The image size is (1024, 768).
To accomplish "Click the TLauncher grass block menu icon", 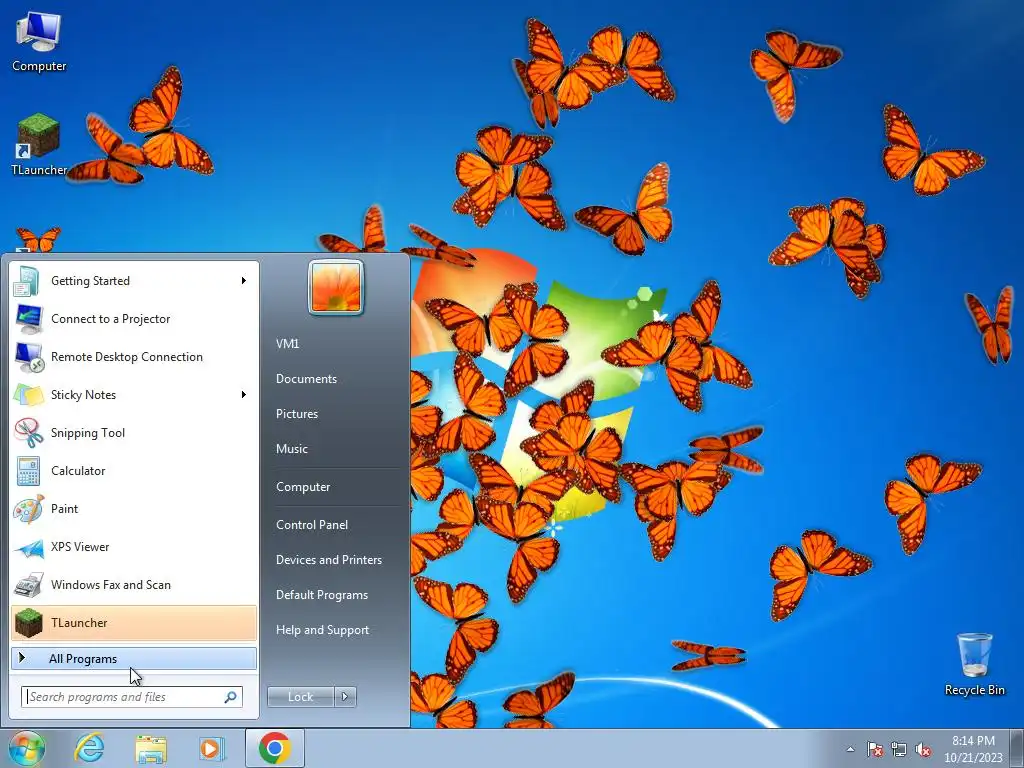I will [x=28, y=622].
